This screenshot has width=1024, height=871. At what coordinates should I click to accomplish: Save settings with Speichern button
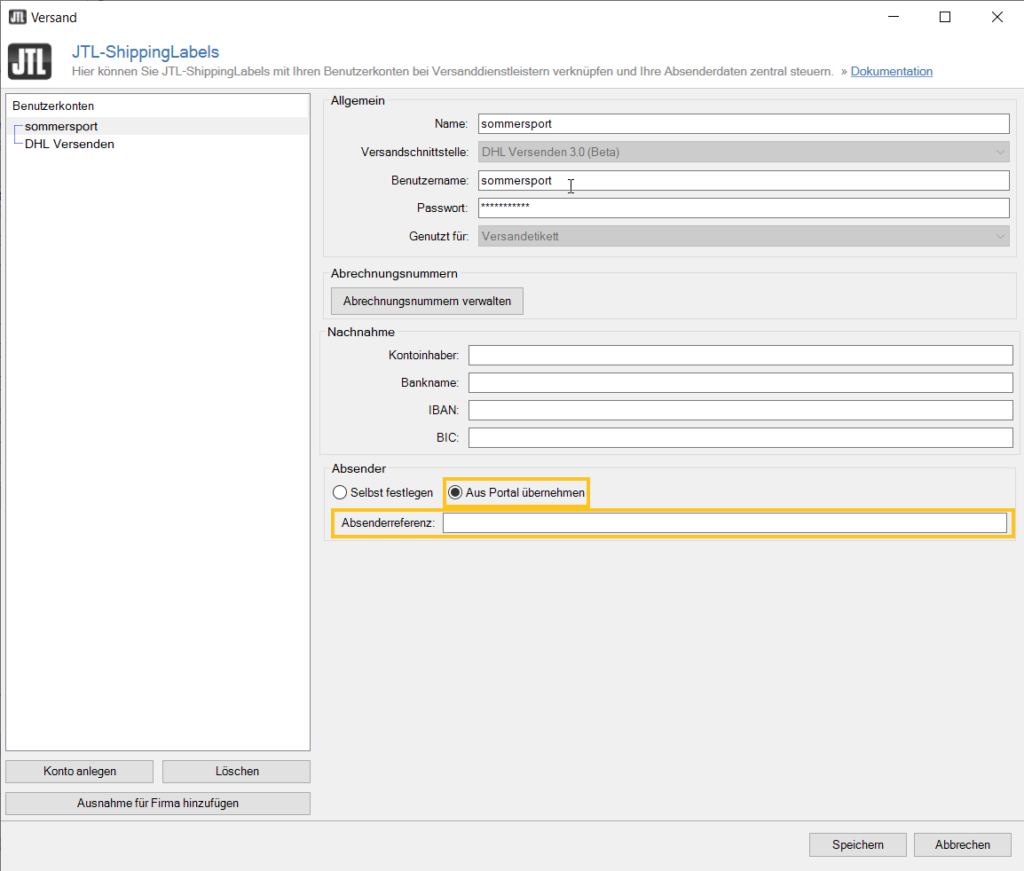857,845
